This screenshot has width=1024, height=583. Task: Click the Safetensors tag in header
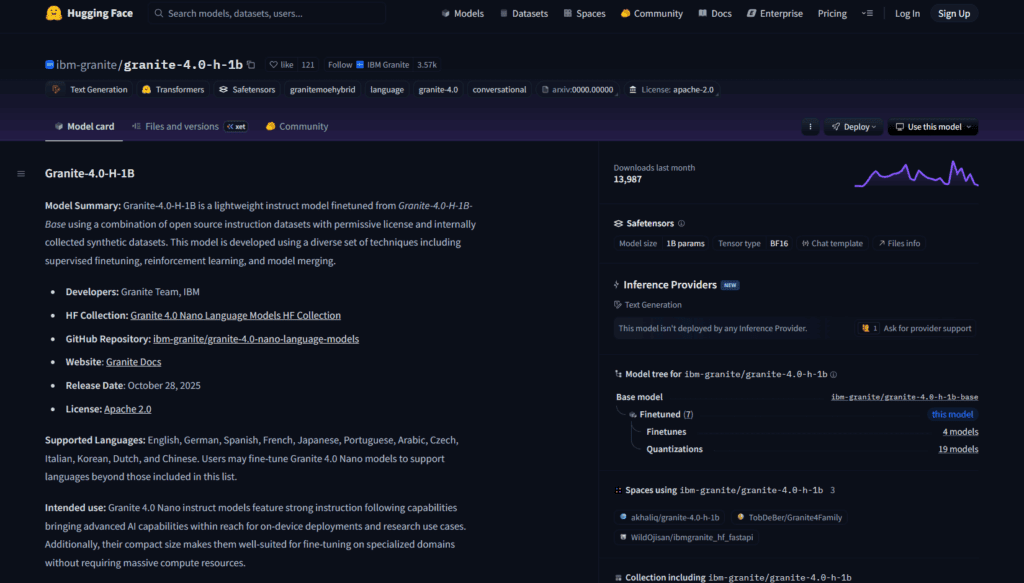coord(247,89)
